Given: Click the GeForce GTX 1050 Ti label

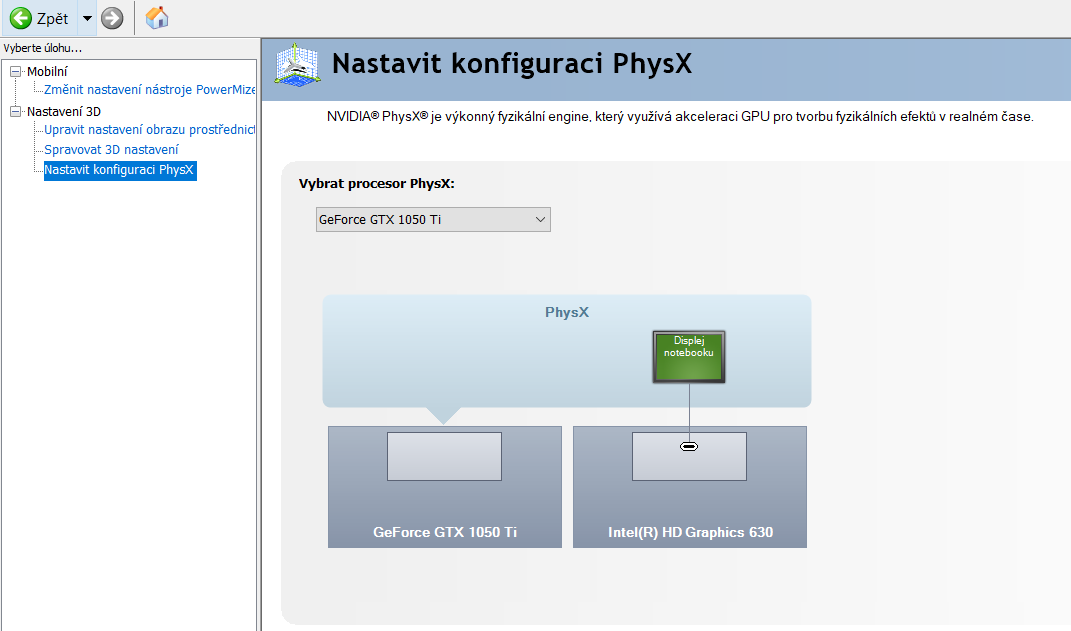Looking at the screenshot, I should coord(445,532).
